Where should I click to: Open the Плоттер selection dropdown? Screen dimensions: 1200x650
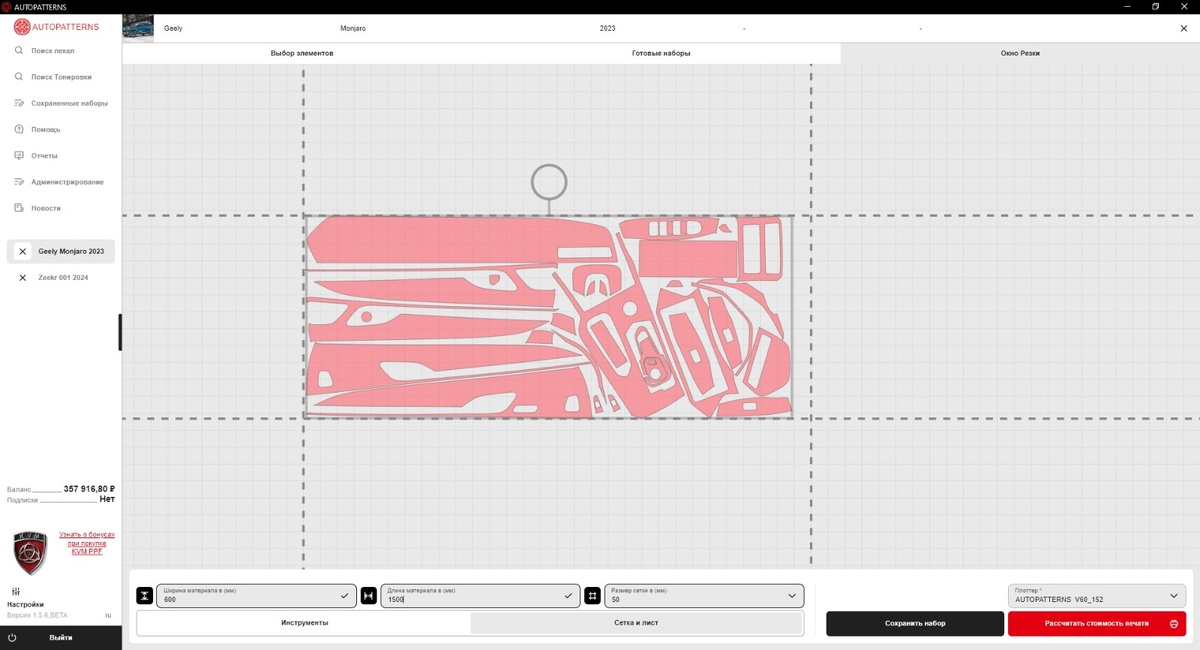(x=1097, y=596)
